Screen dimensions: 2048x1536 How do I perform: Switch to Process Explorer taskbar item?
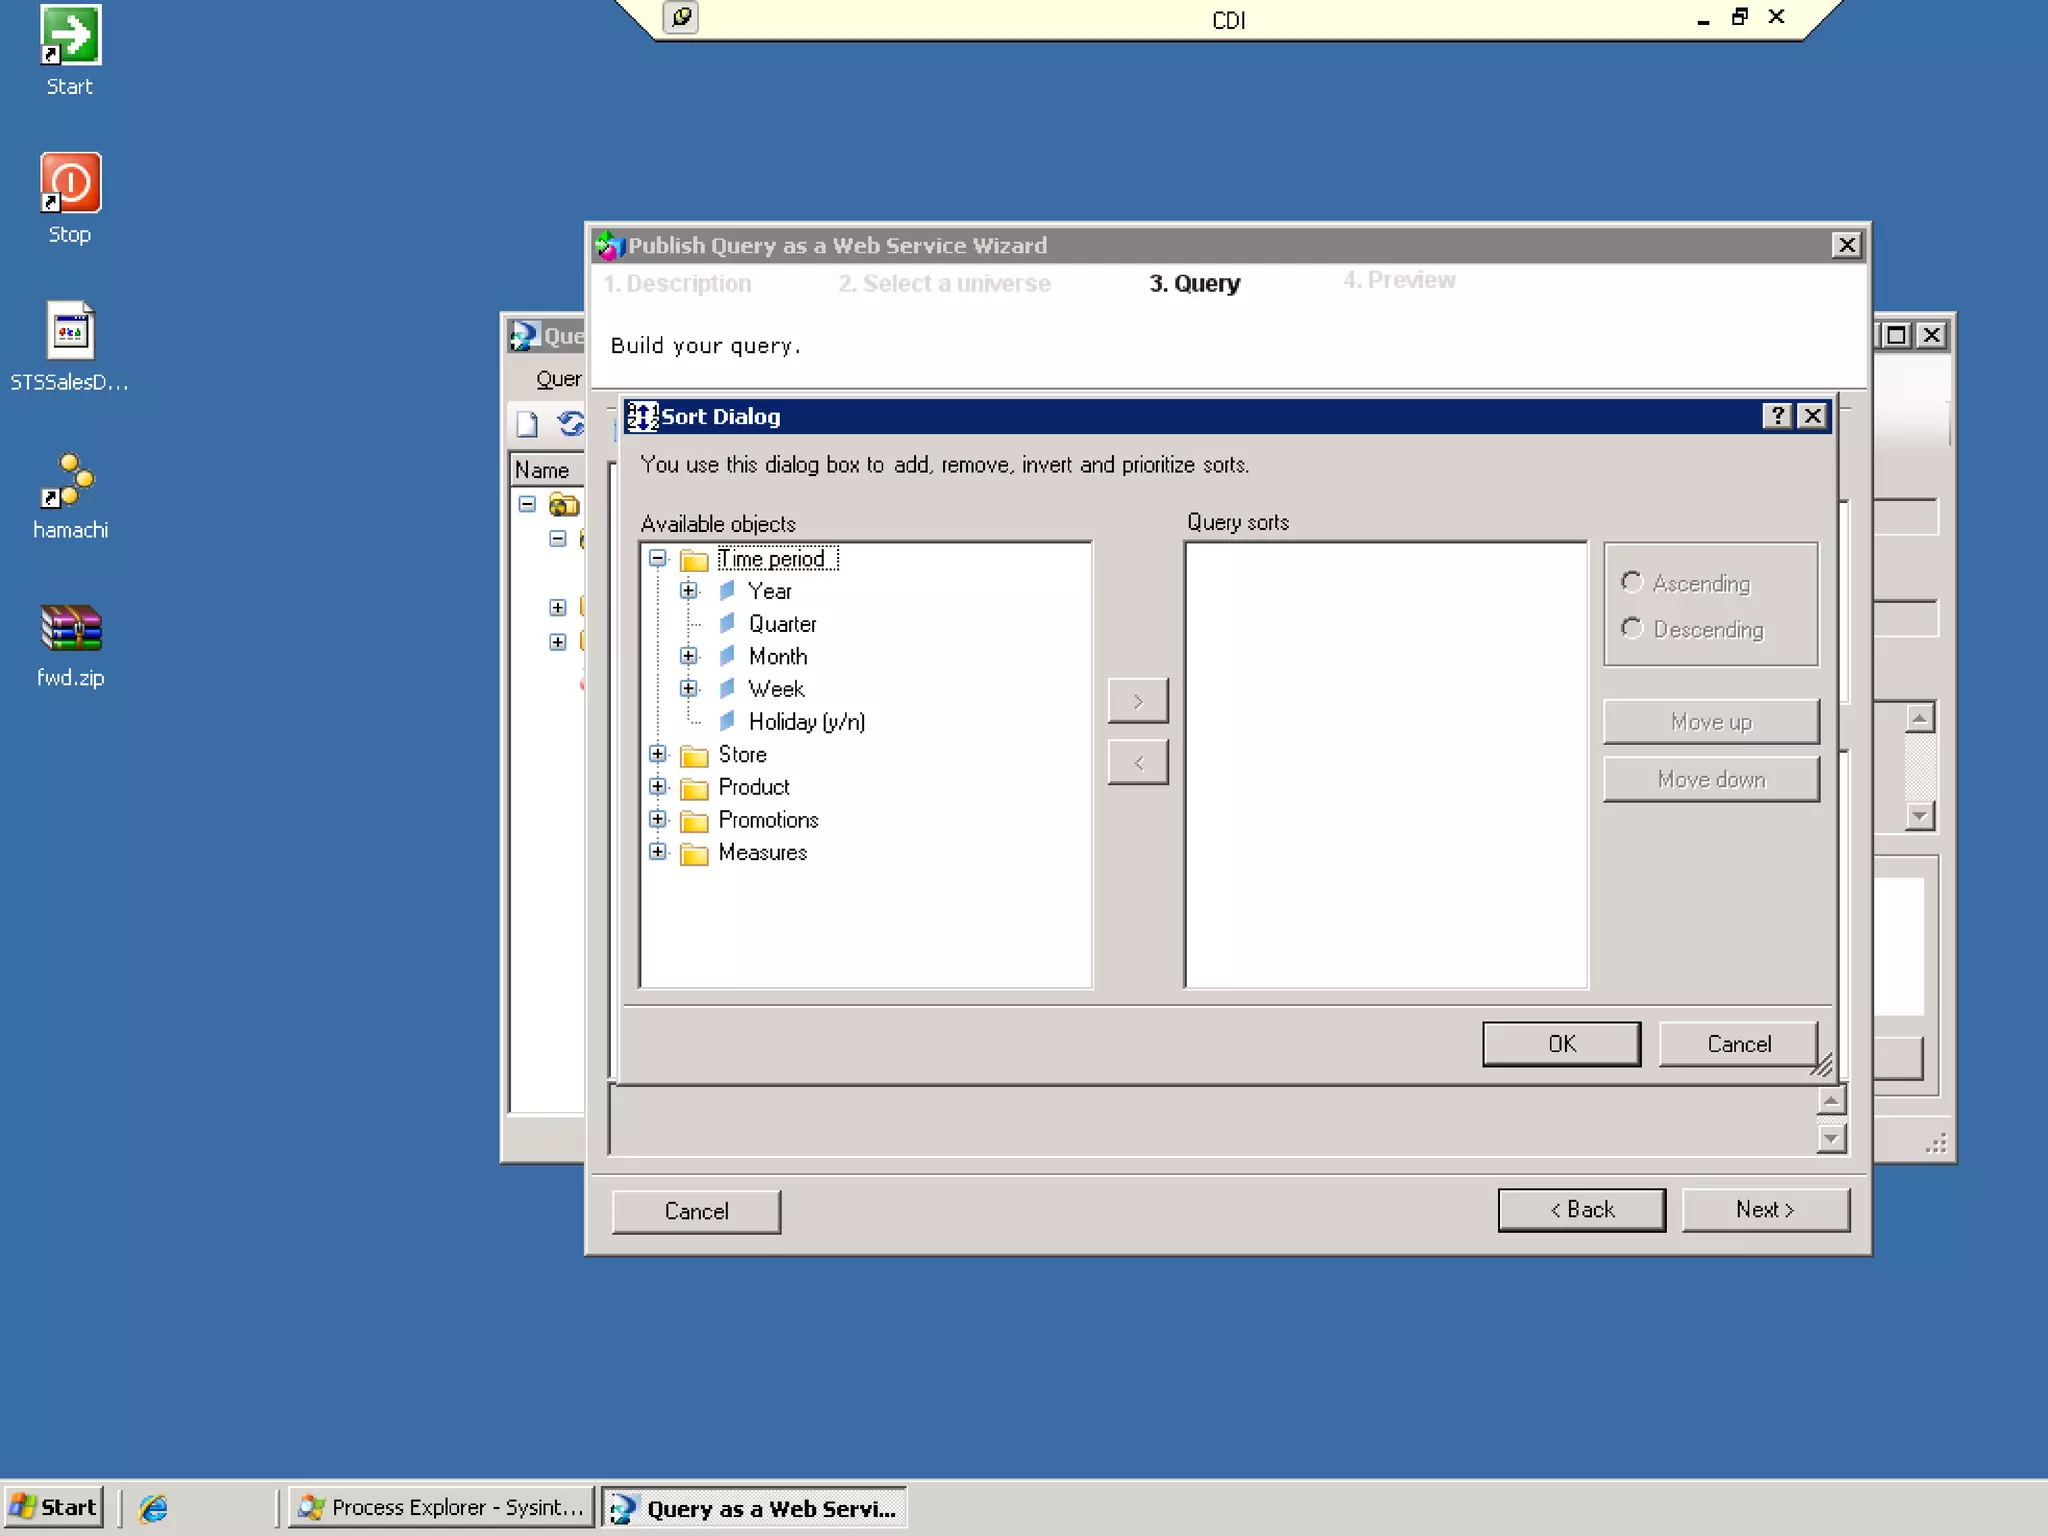point(441,1508)
